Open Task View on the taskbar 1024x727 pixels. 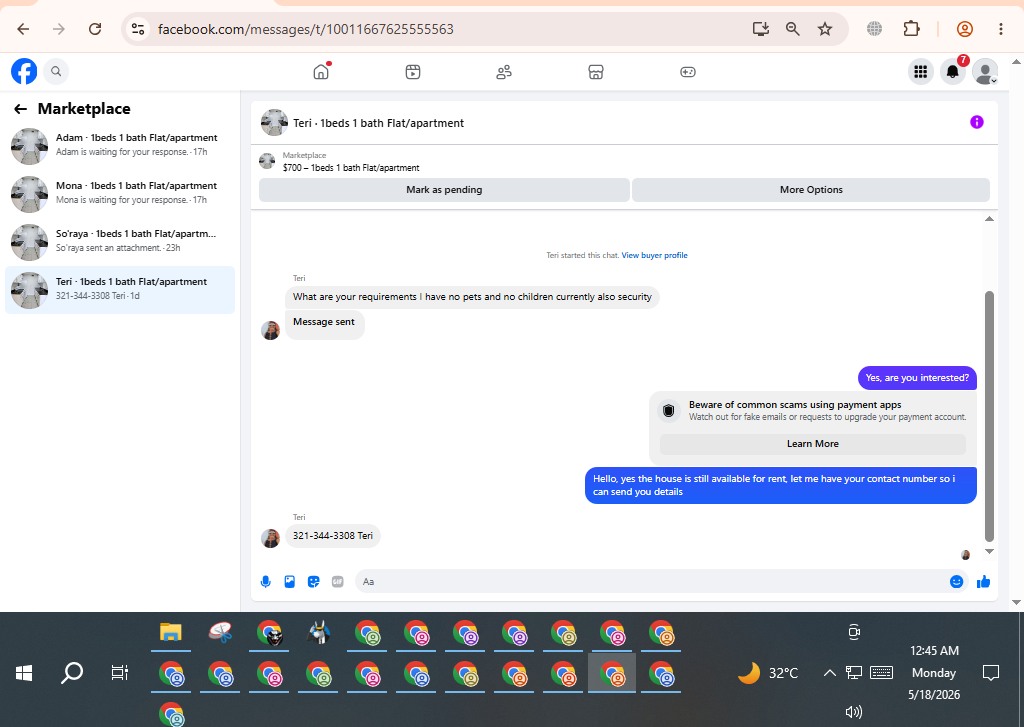coord(120,673)
